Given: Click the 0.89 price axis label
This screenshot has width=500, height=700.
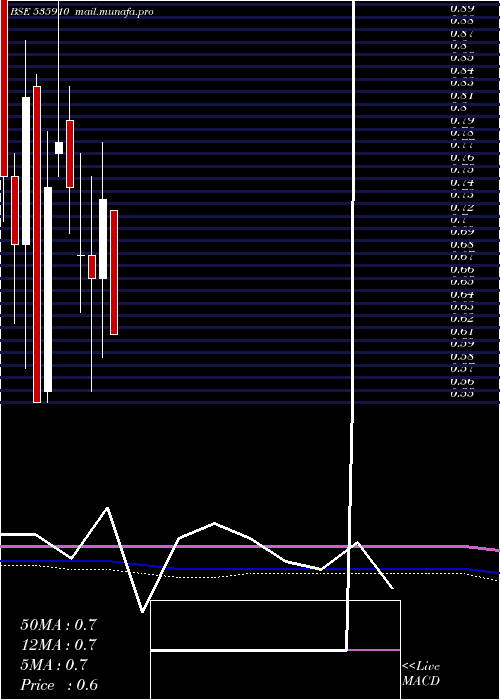Looking at the screenshot, I should [x=462, y=8].
